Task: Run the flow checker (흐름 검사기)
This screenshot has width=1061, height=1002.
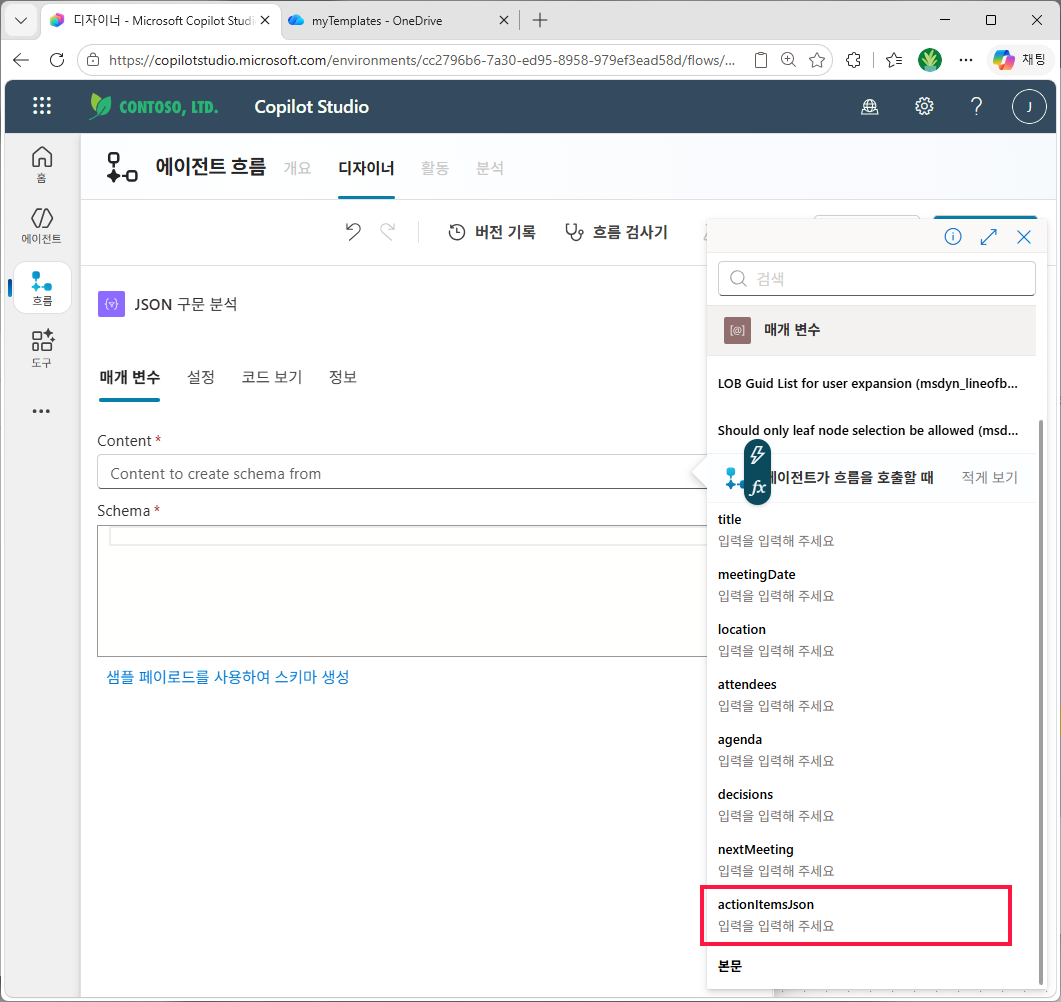Action: pyautogui.click(x=616, y=232)
